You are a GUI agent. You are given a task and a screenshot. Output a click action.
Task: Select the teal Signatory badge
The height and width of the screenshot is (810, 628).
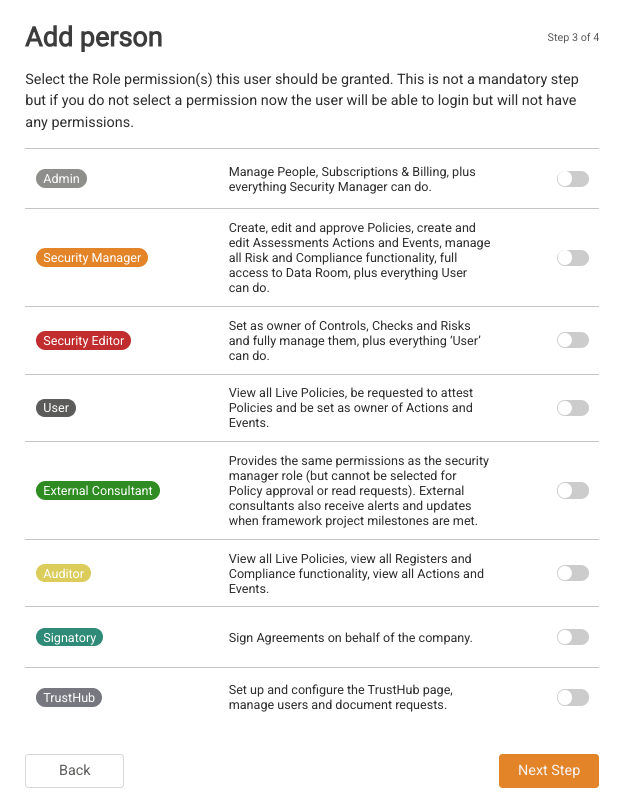click(70, 637)
